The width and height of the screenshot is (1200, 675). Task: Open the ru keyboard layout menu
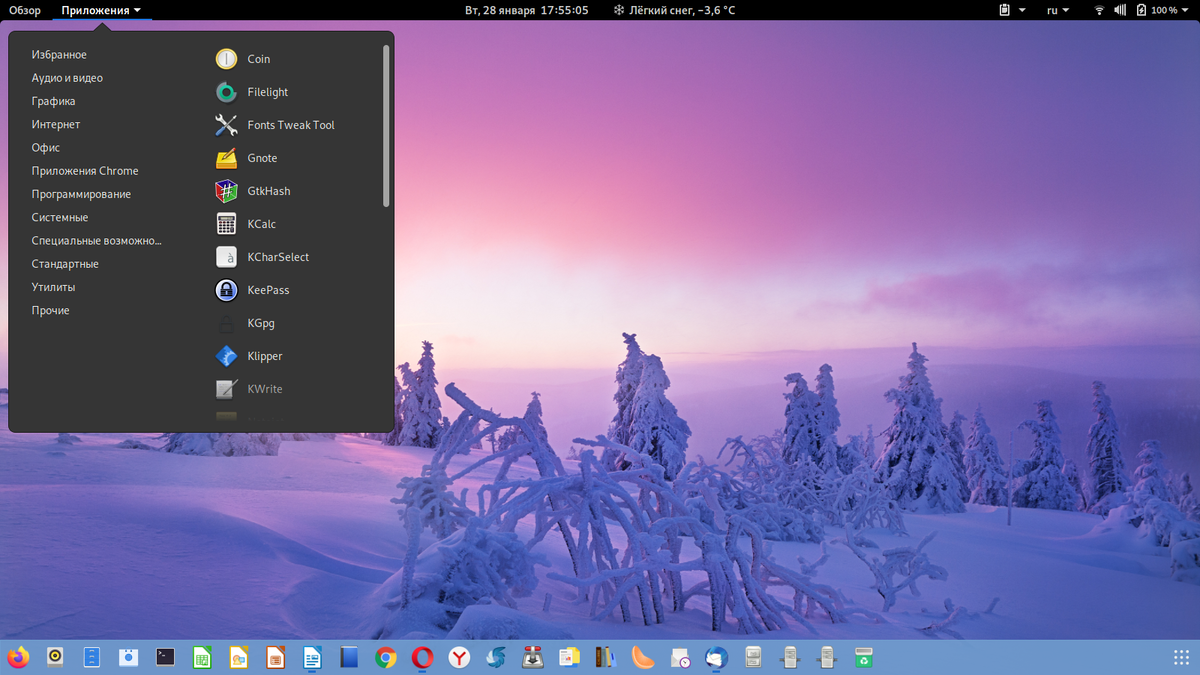(1058, 10)
